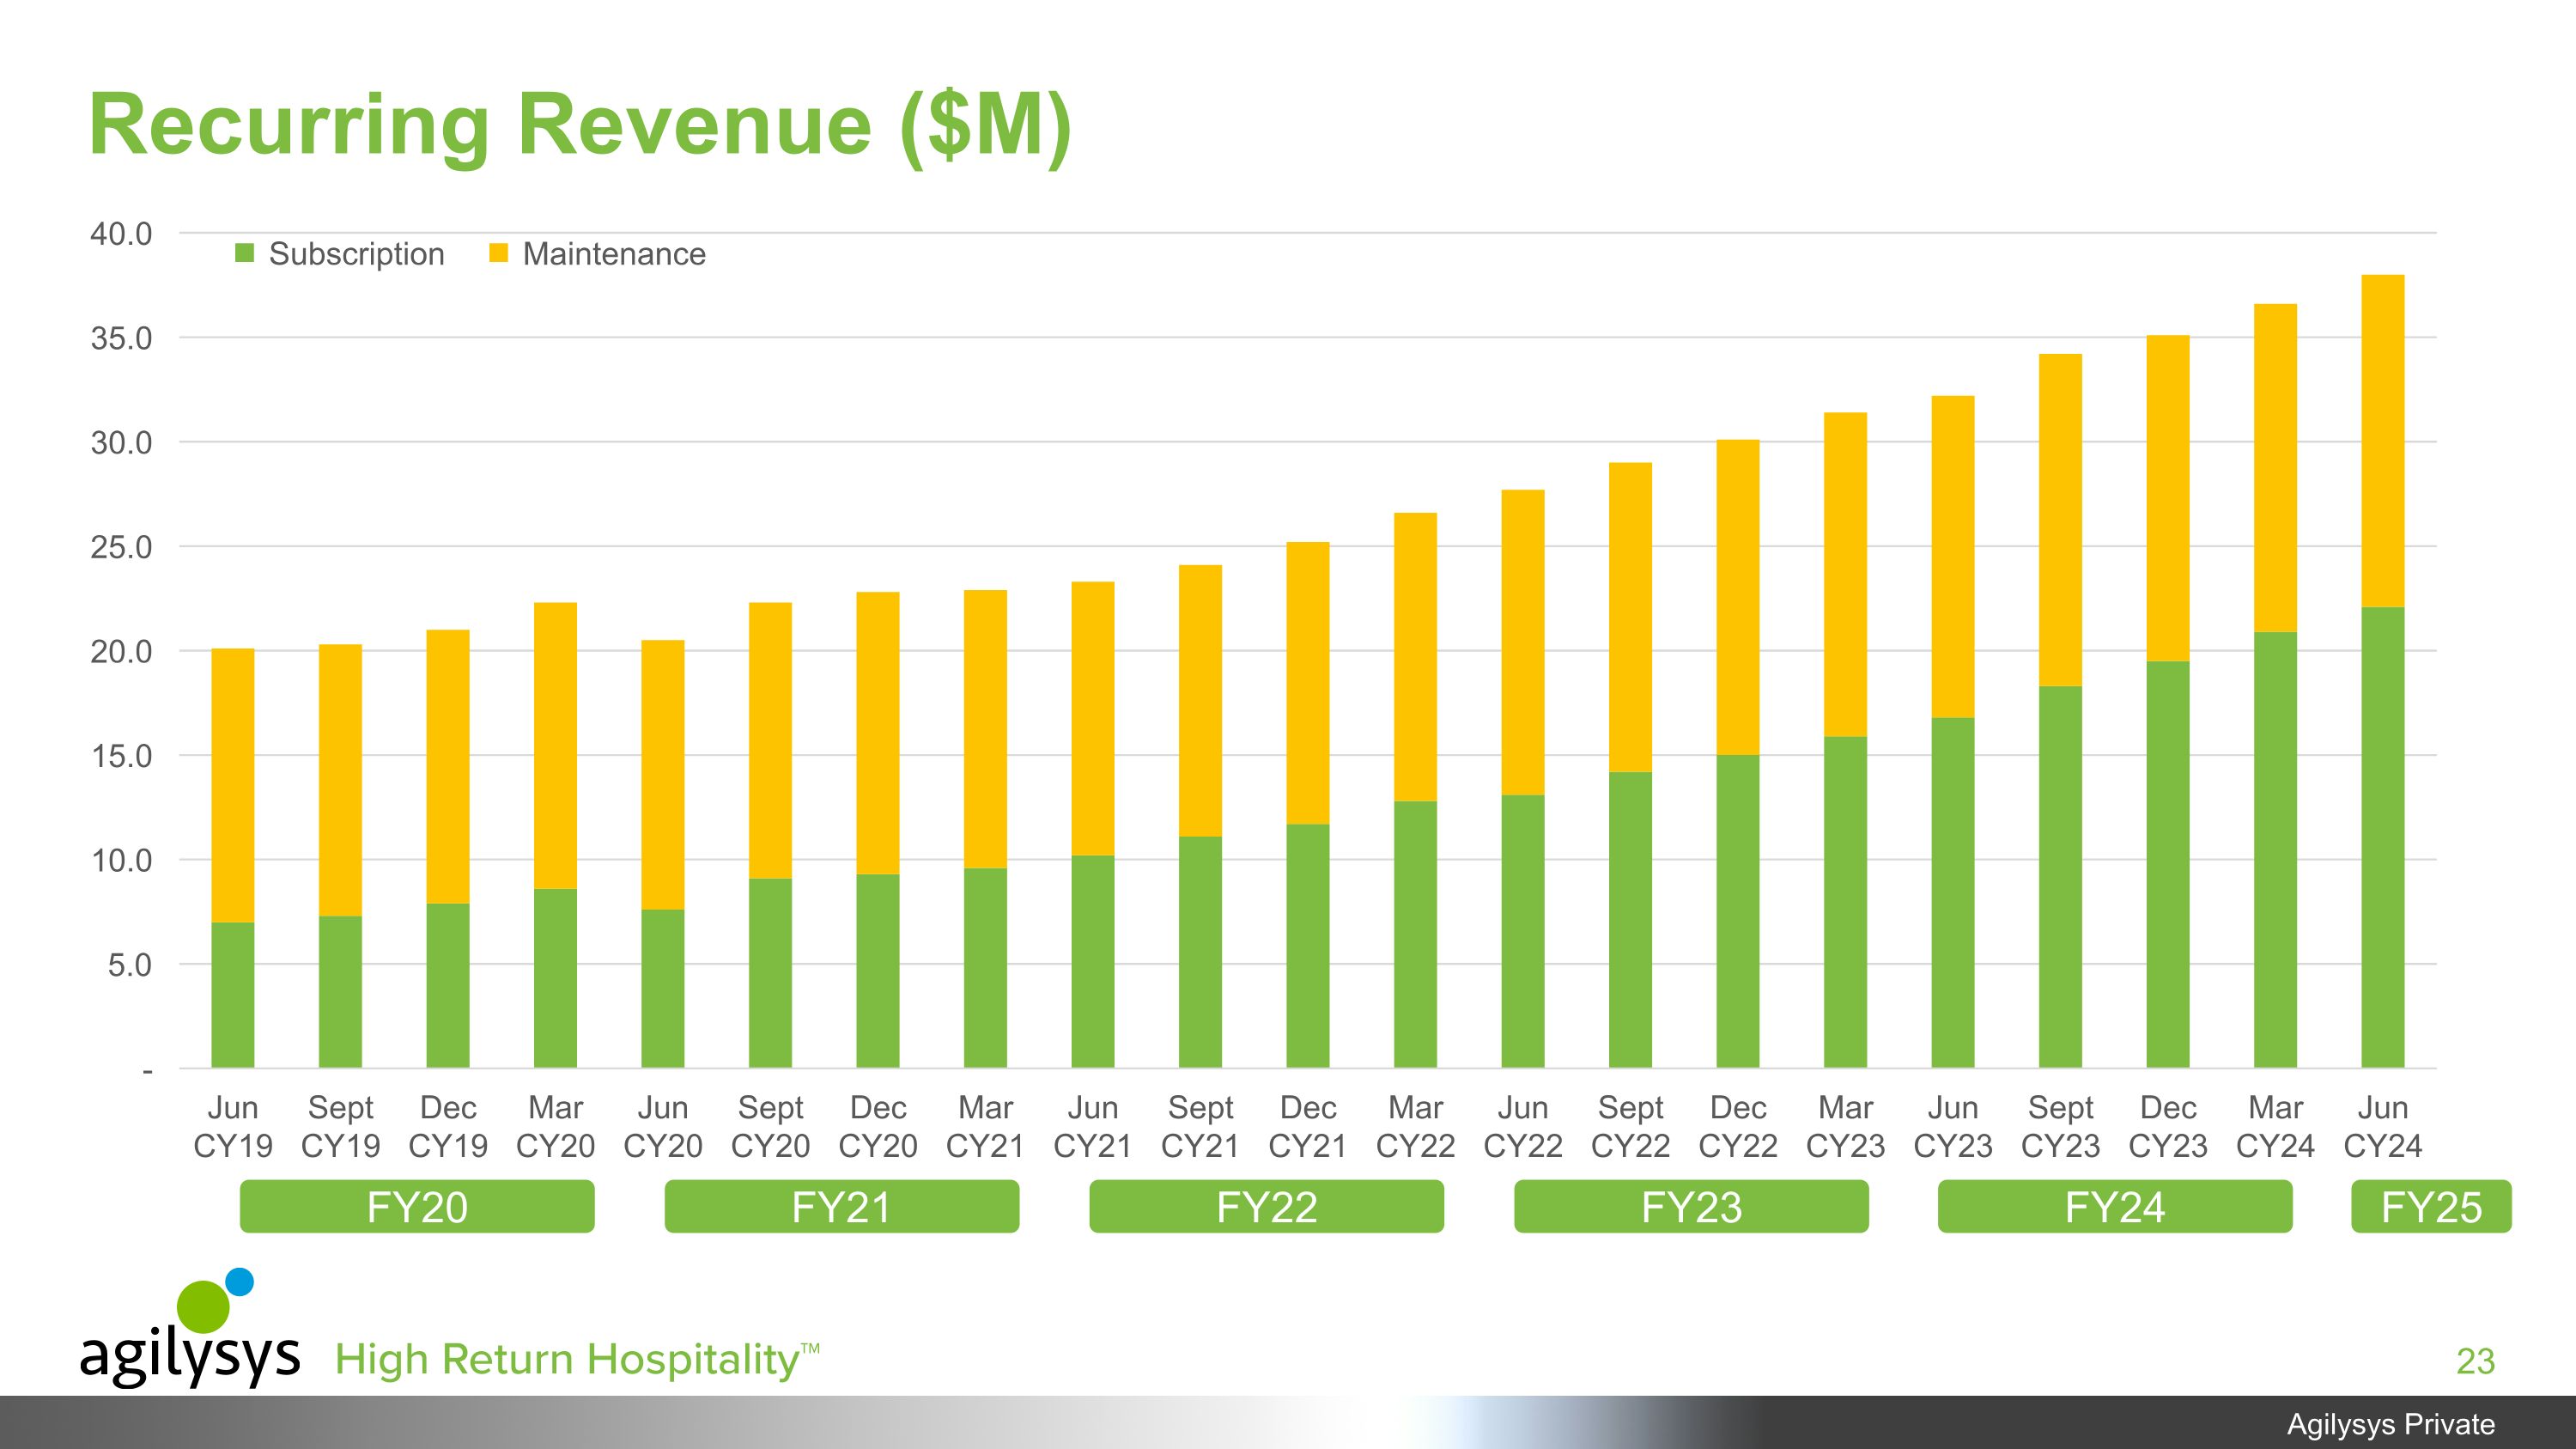Click the Mar CY21 axis label
2576x1449 pixels.
pyautogui.click(x=985, y=1127)
